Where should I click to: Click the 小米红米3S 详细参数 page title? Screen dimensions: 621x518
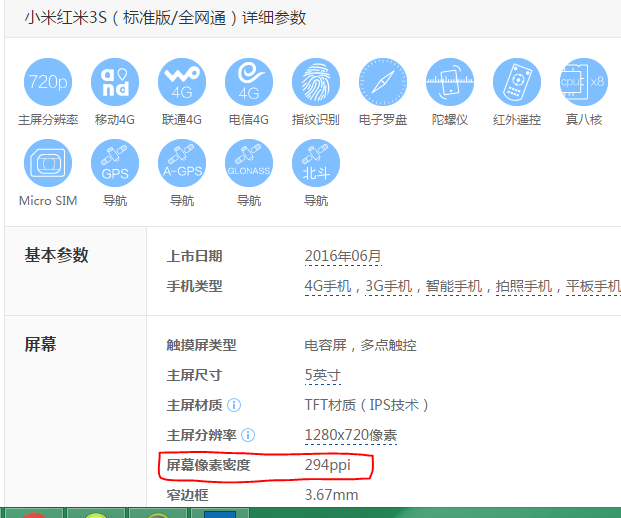pos(165,18)
